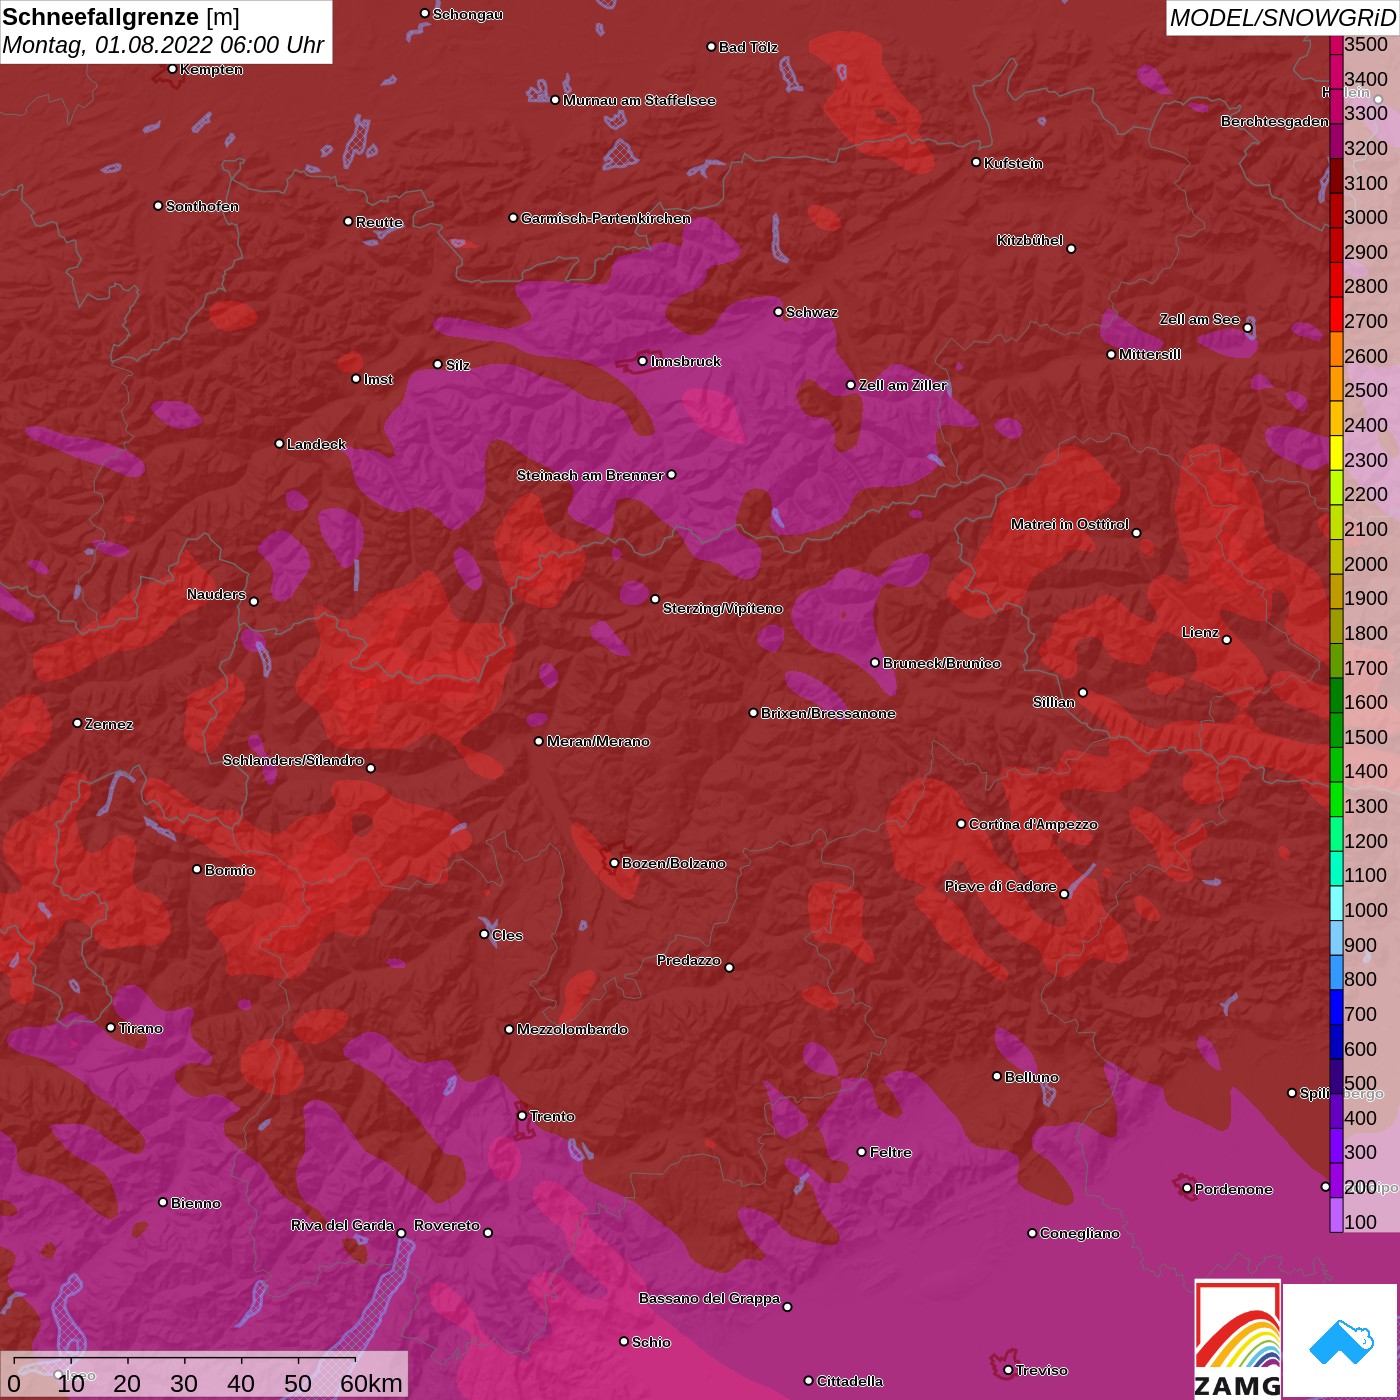The image size is (1400, 1400).
Task: Click the Cittadella label
Action: [x=850, y=1381]
